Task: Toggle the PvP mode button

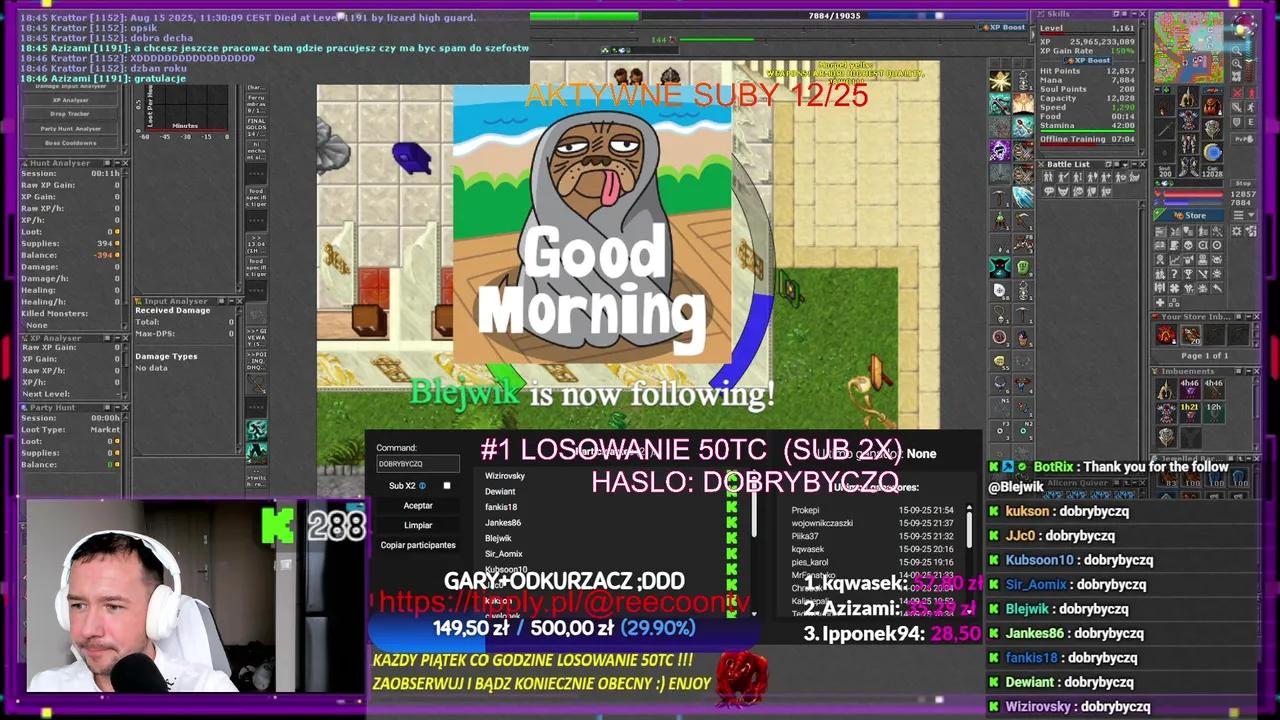Action: click(1244, 139)
